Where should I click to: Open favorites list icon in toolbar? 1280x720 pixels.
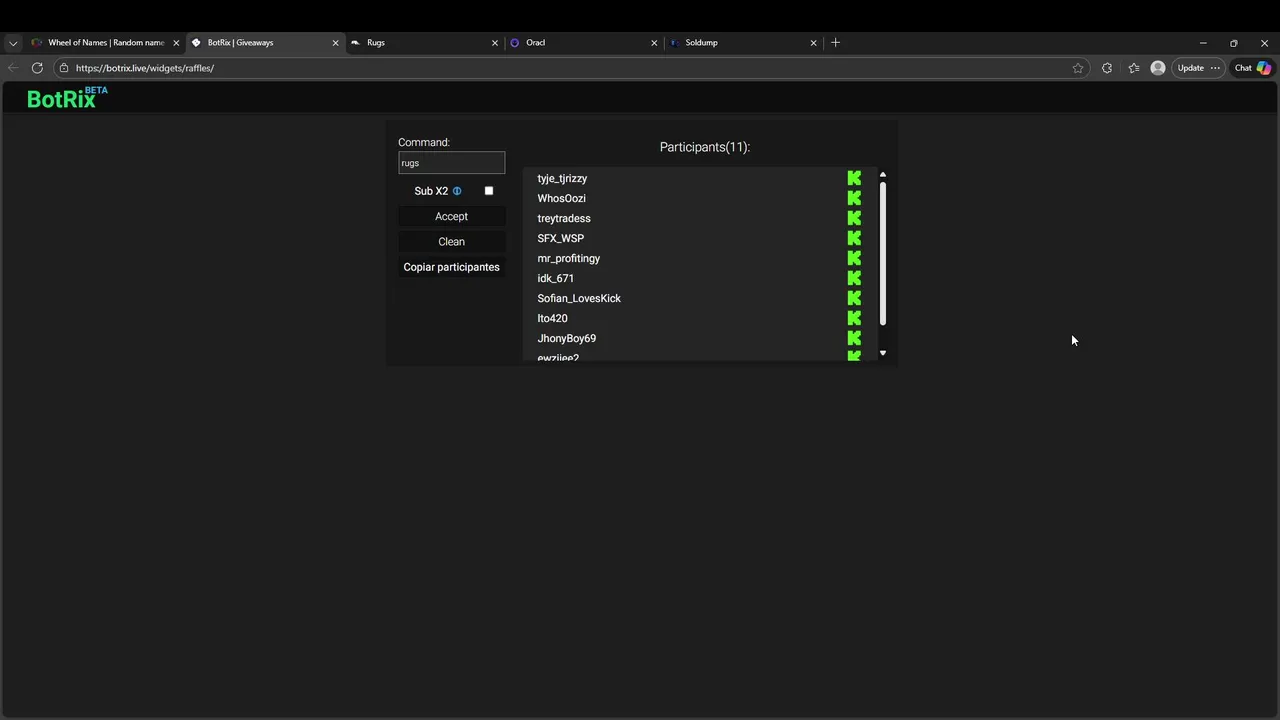point(1133,68)
